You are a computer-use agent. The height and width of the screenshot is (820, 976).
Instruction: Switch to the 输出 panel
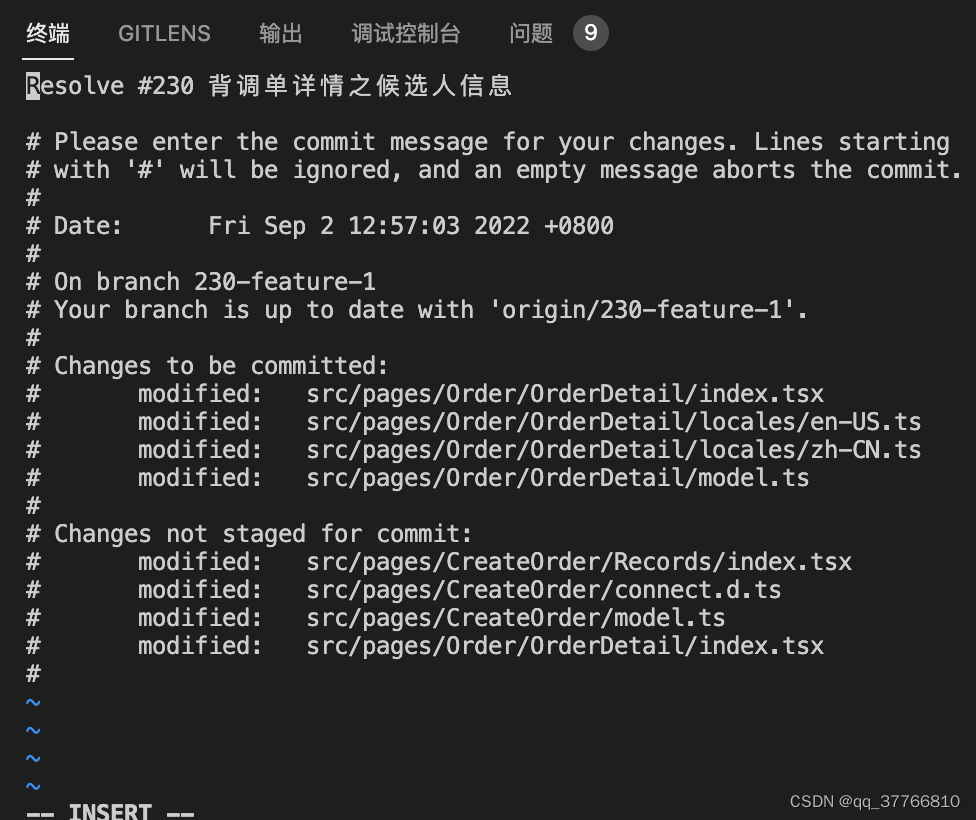click(280, 33)
